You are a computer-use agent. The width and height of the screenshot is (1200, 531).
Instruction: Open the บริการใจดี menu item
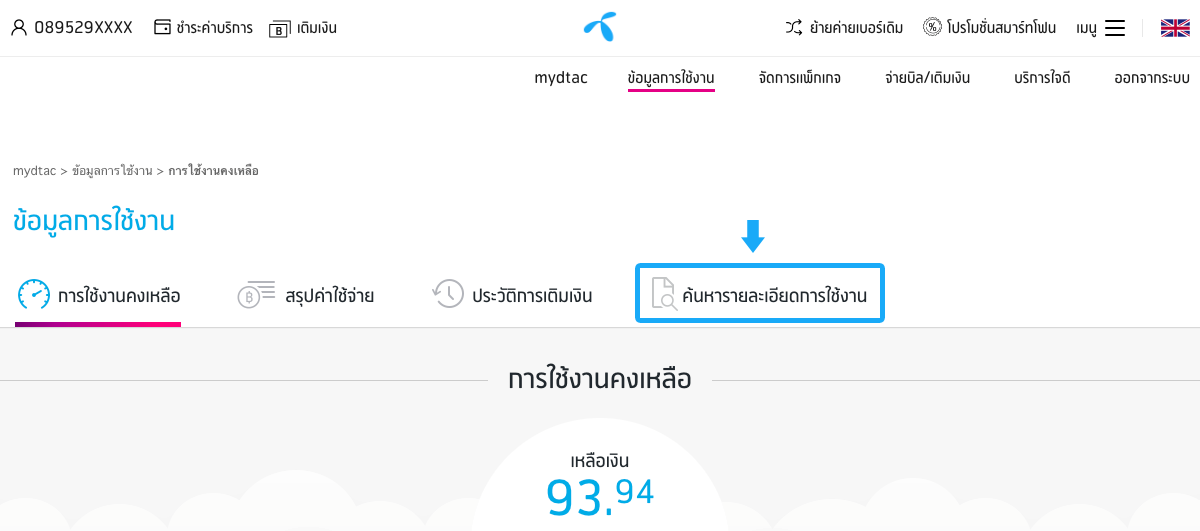[1042, 77]
